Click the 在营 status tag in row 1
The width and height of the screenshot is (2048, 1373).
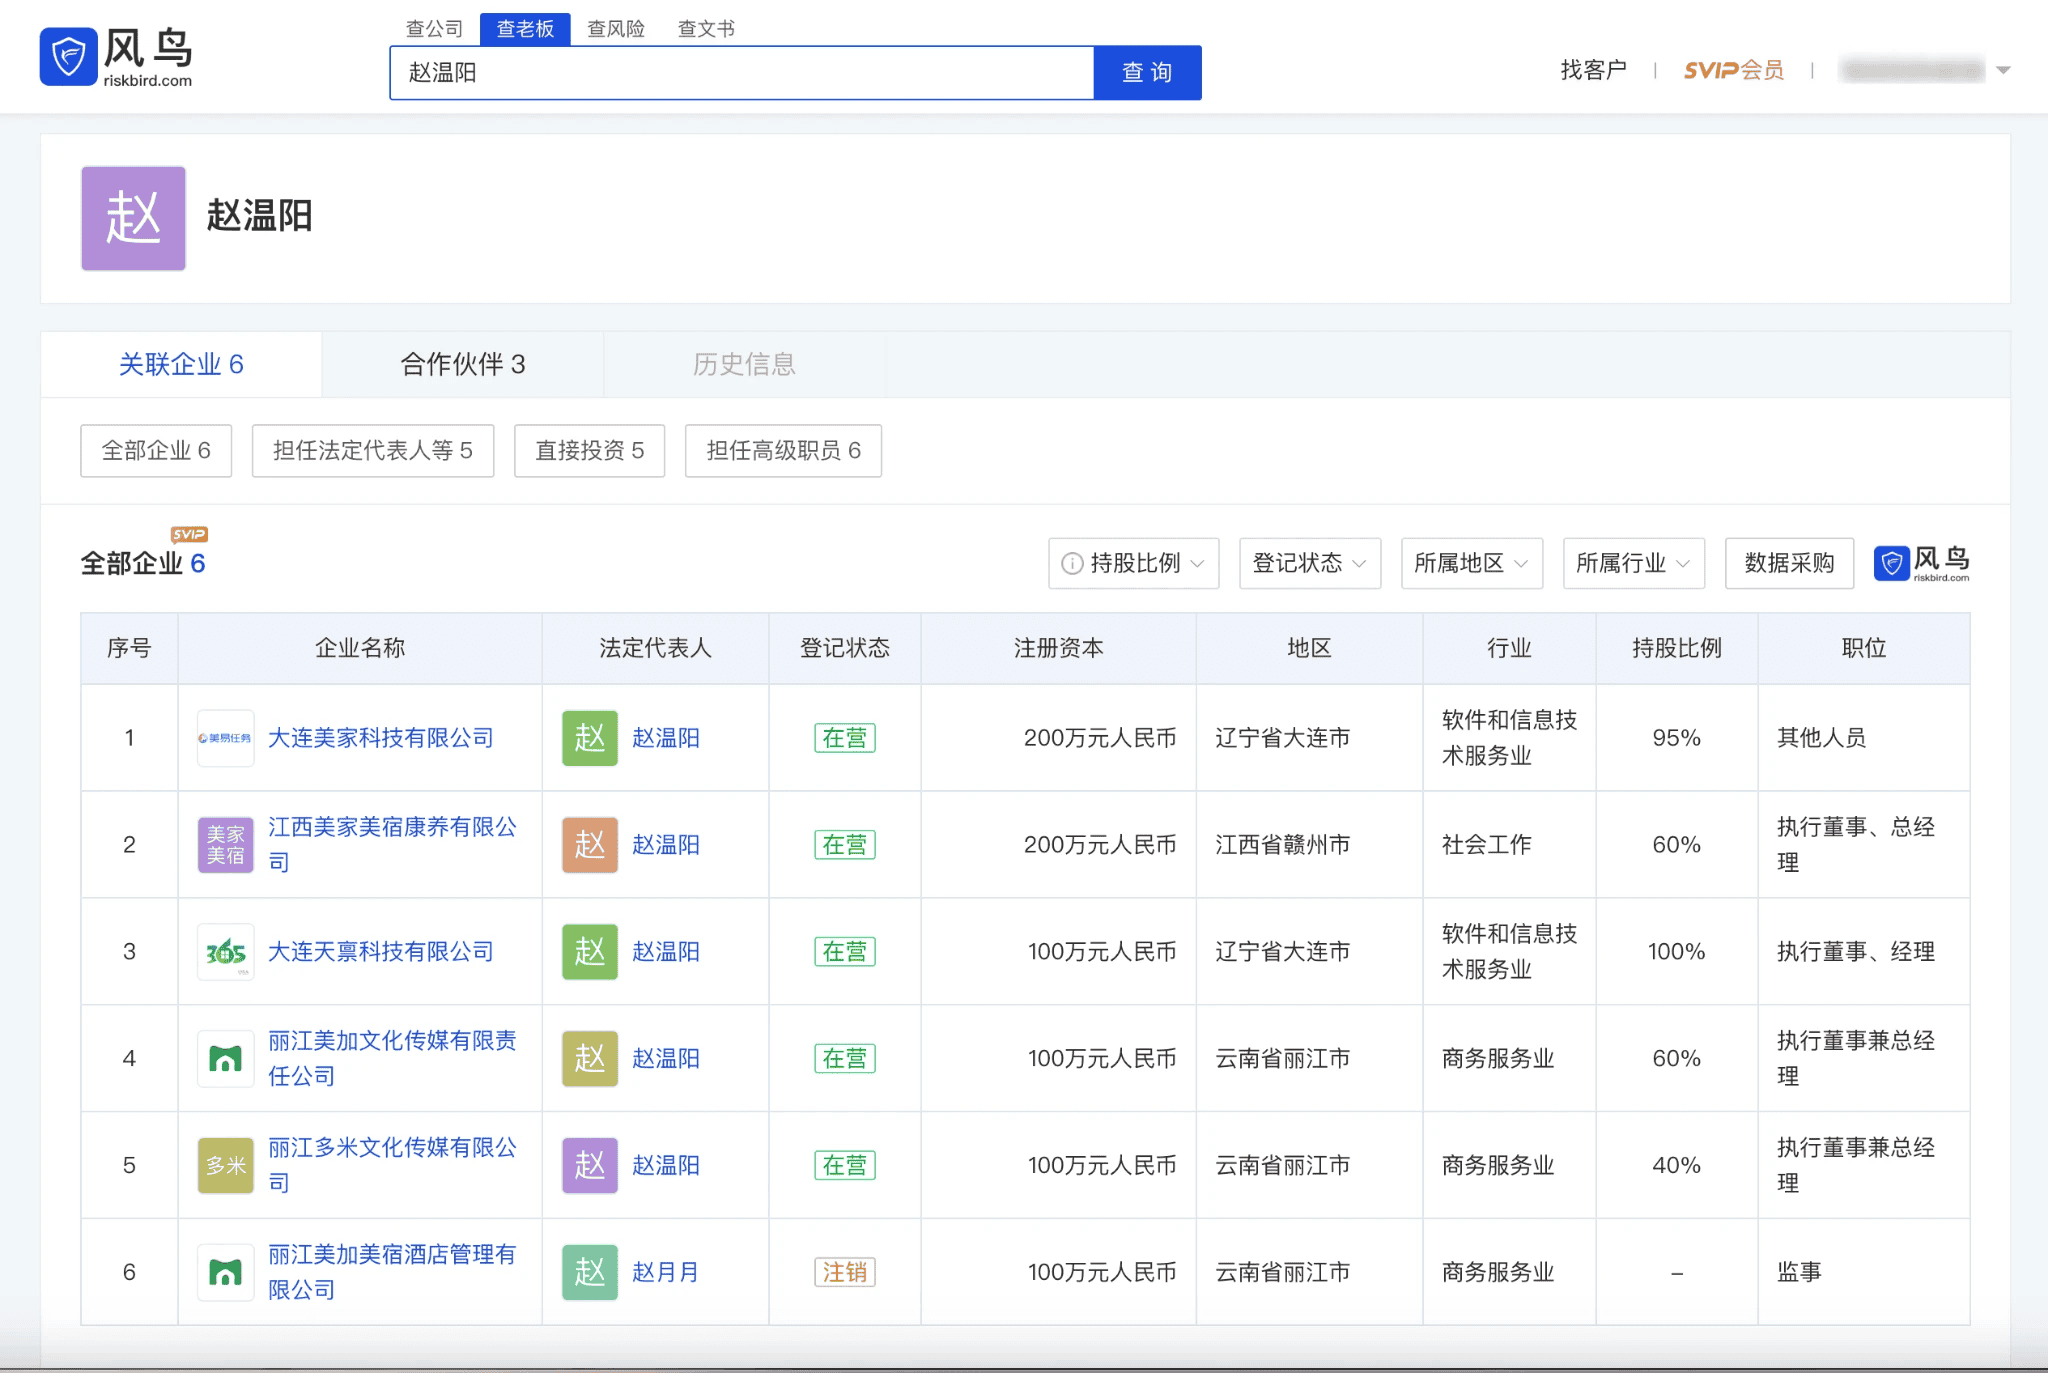tap(845, 738)
